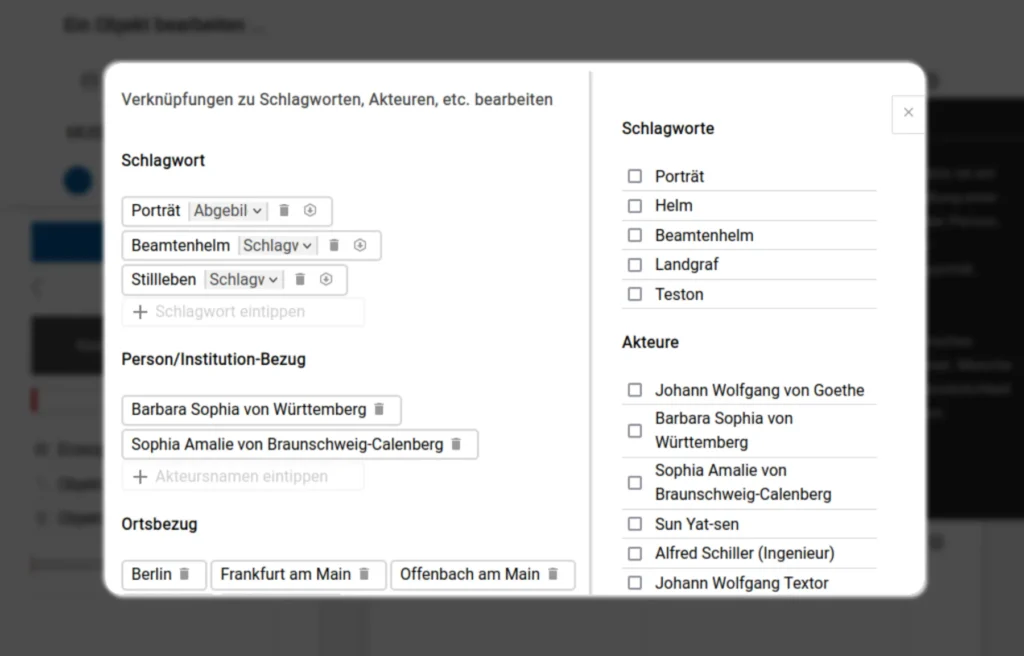Image resolution: width=1024 pixels, height=656 pixels.
Task: Remove Barbara Sophia von Württemberg via trash icon
Action: 379,409
